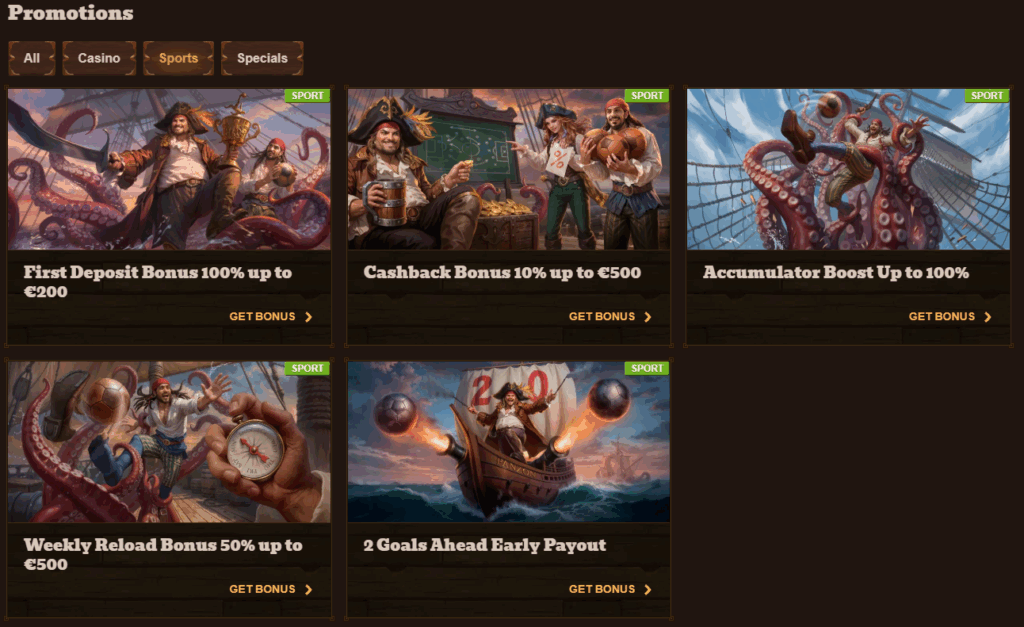The height and width of the screenshot is (627, 1024).
Task: Open the cannon ship Early Payout image
Action: (x=509, y=442)
